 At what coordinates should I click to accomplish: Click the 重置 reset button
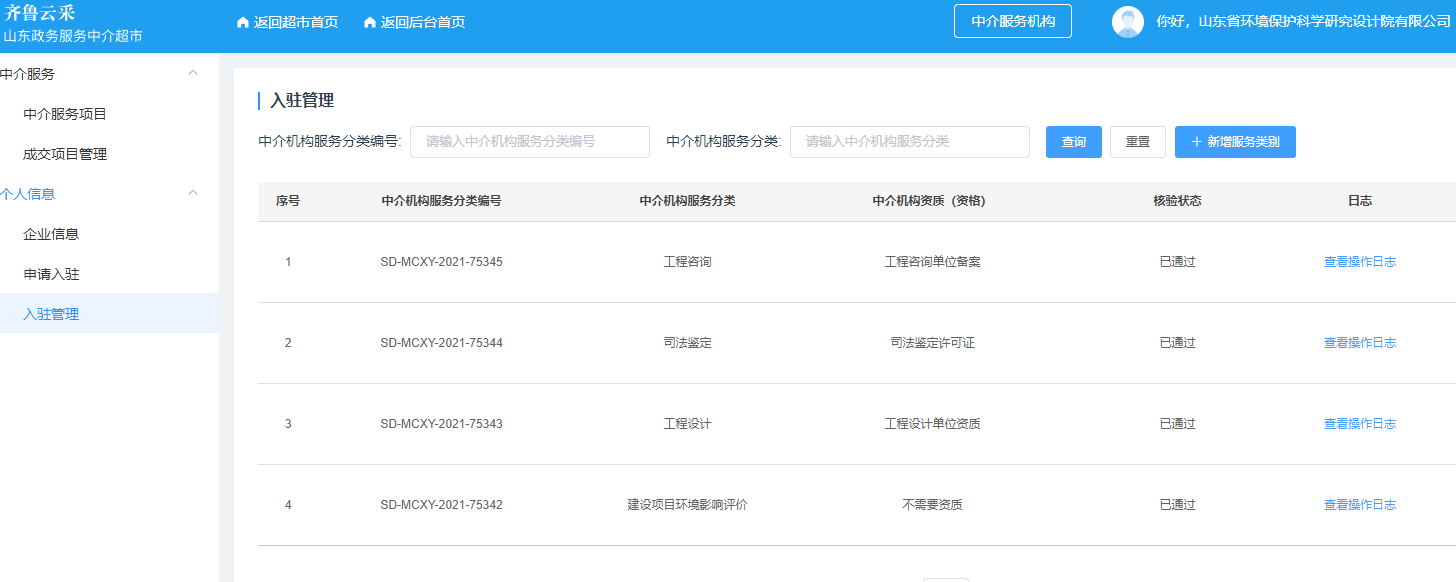click(1138, 142)
